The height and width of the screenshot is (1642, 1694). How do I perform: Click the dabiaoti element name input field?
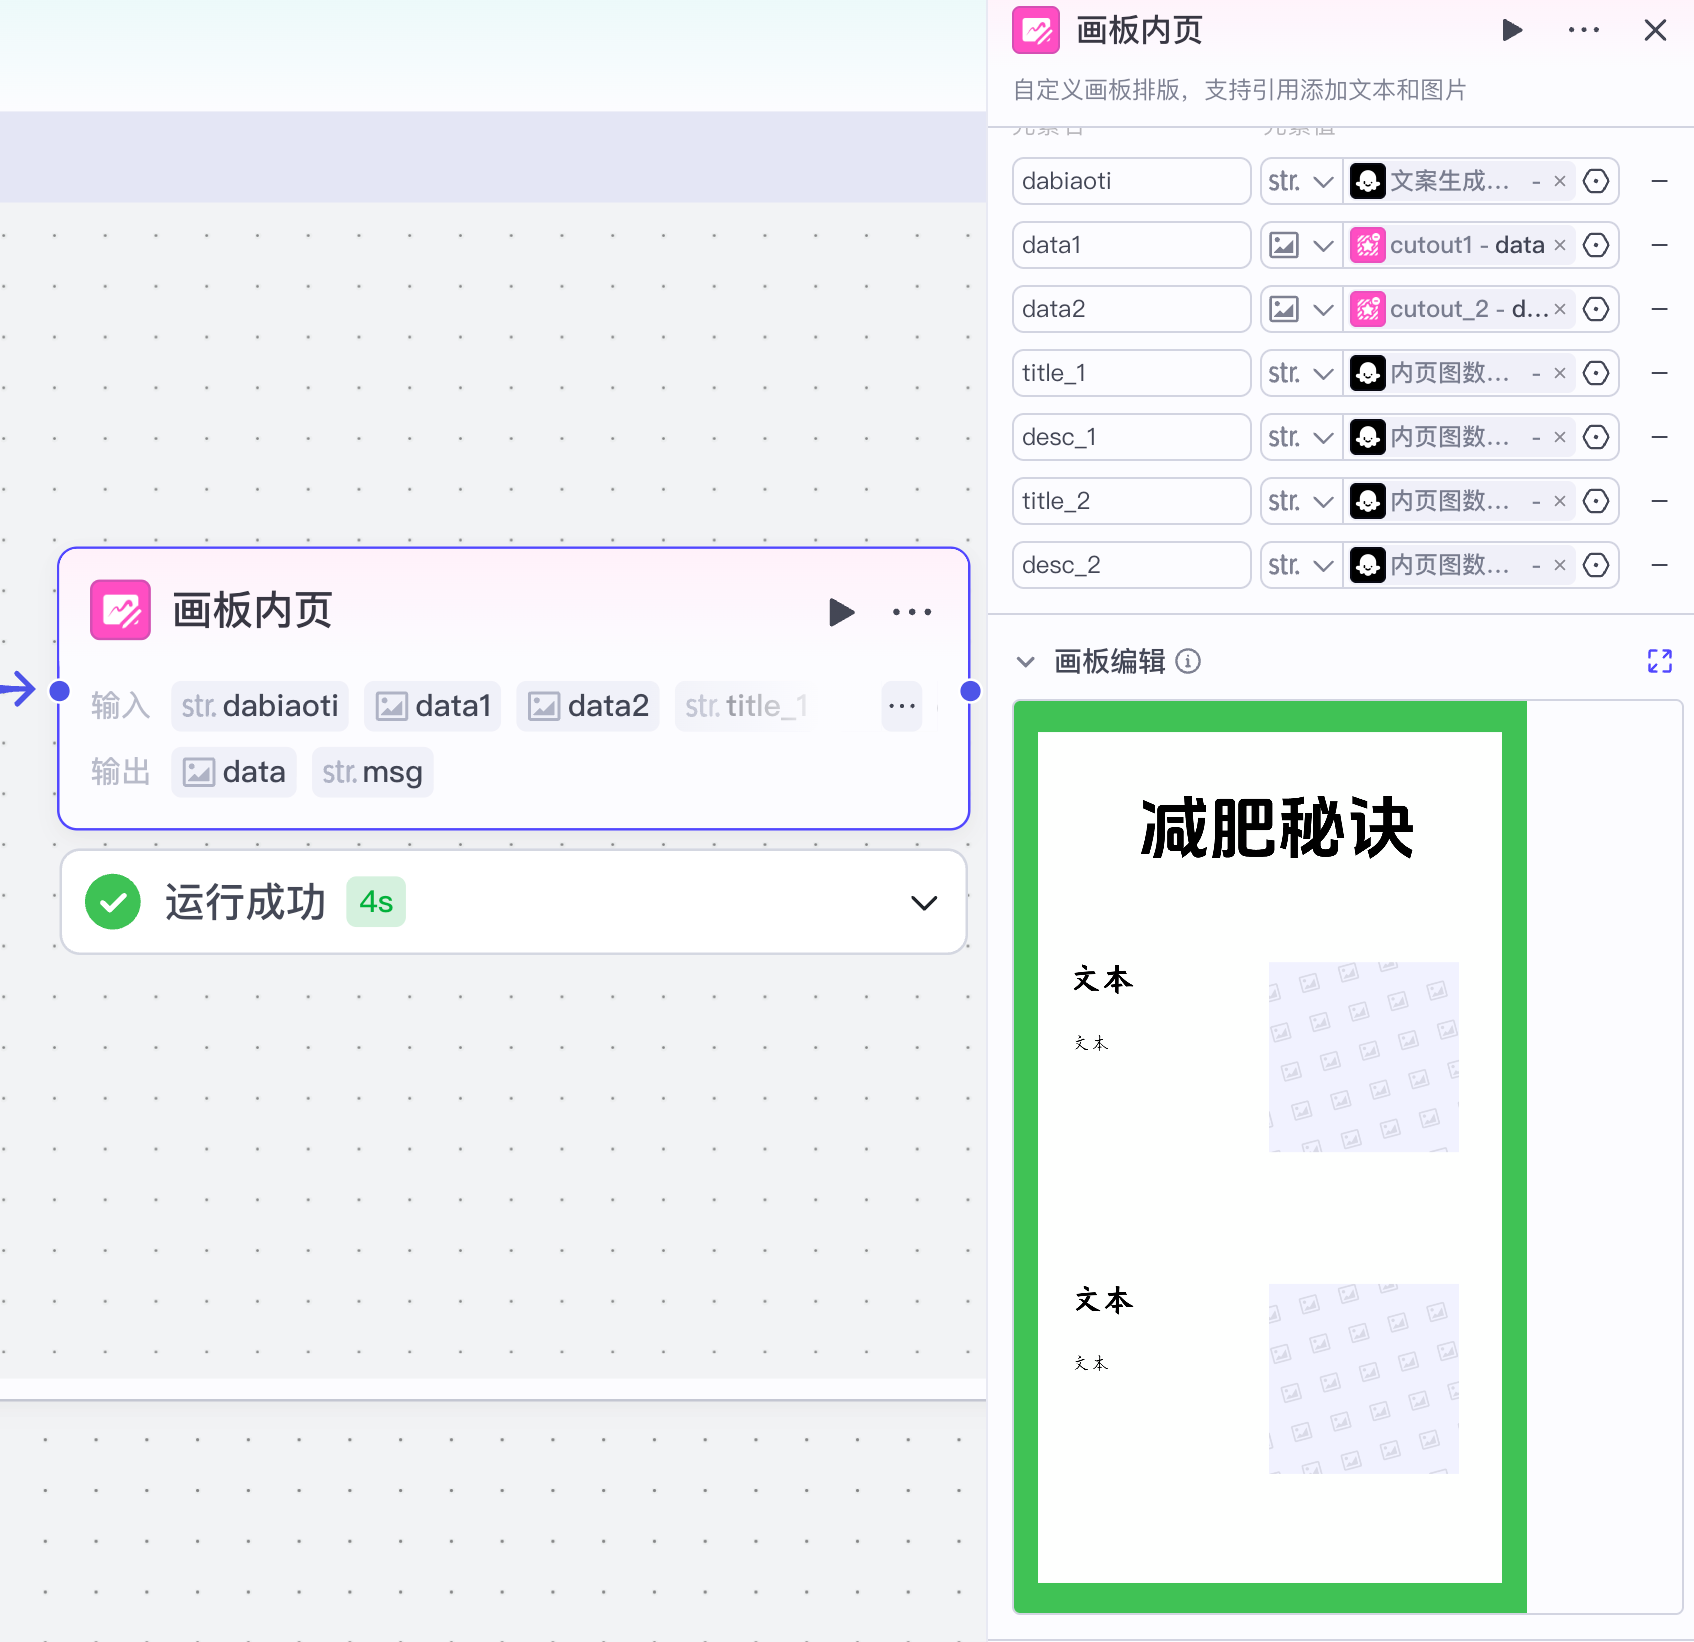pyautogui.click(x=1130, y=181)
